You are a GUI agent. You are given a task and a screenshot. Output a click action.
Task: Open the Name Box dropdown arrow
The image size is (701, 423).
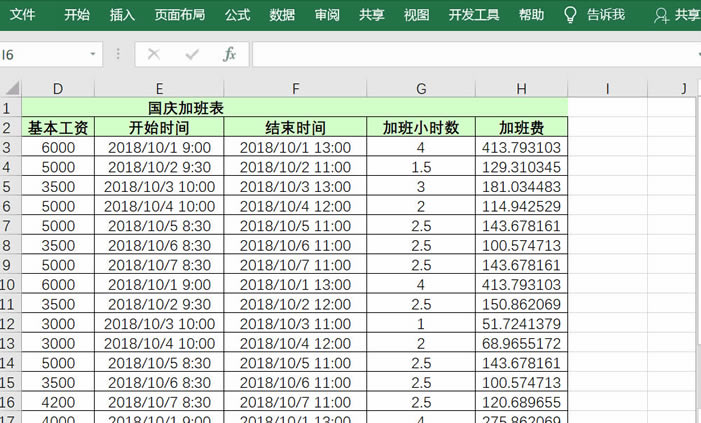coord(94,54)
